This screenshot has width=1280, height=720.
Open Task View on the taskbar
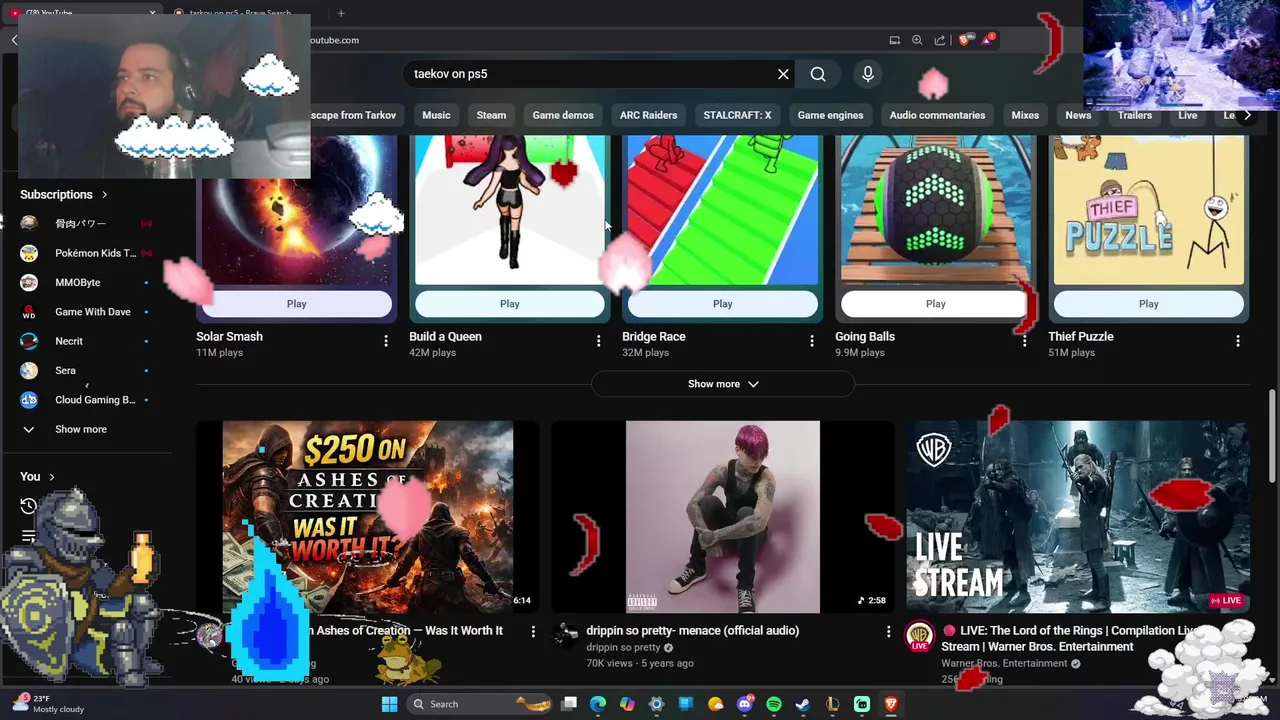[569, 704]
